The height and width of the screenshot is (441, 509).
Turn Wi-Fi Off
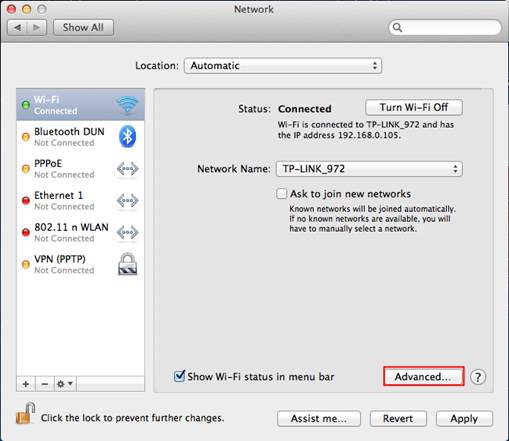pyautogui.click(x=414, y=107)
